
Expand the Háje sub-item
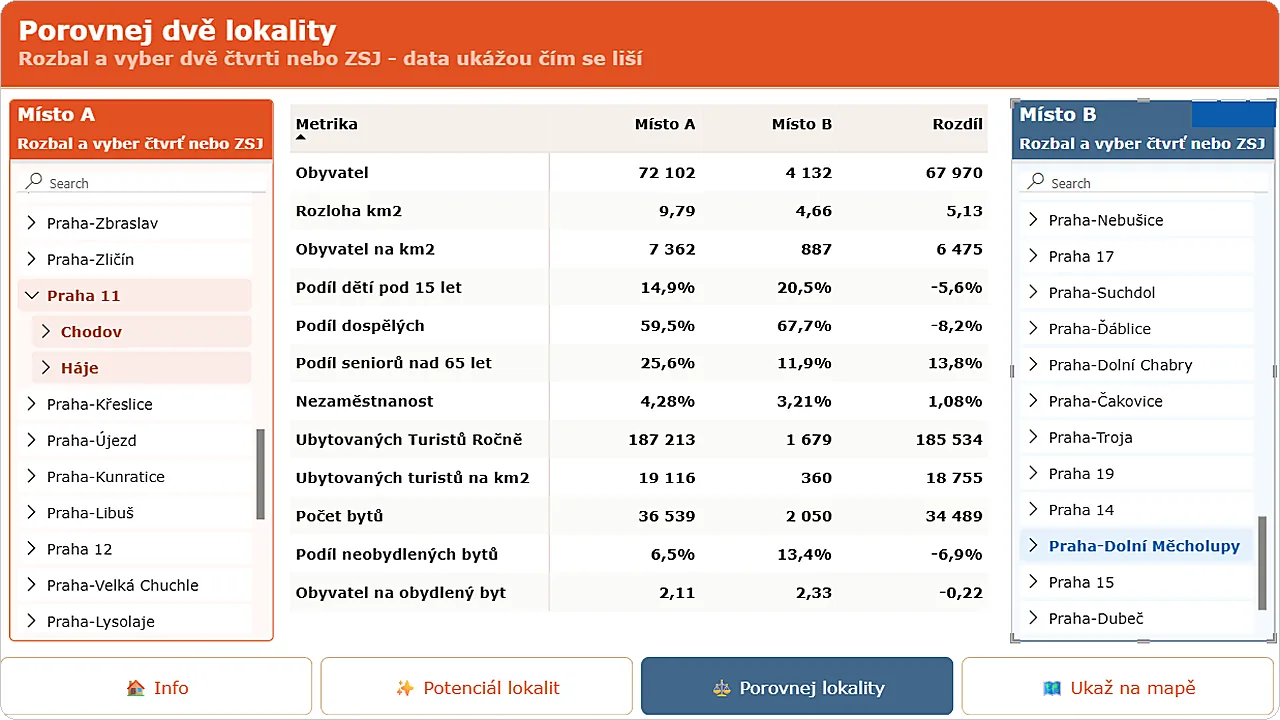tap(45, 367)
